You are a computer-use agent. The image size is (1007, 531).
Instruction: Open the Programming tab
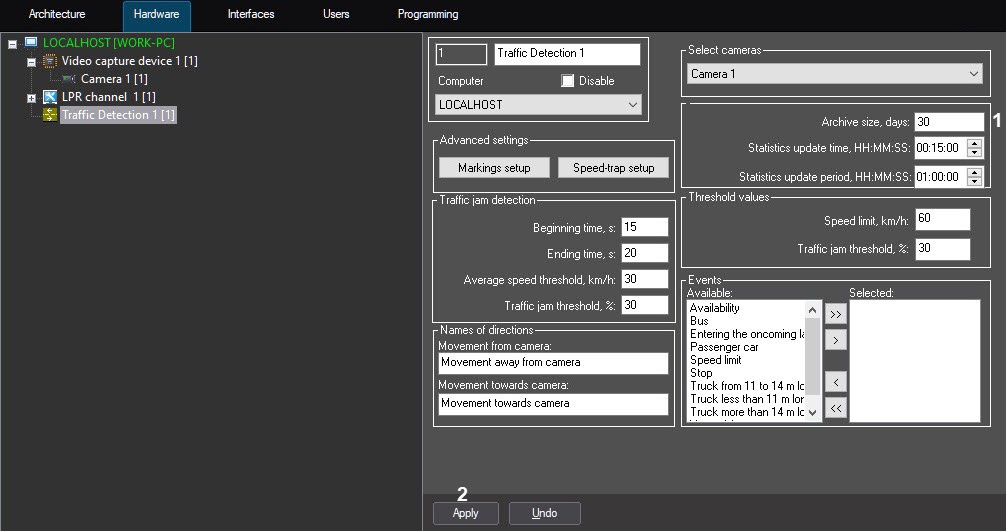pos(427,15)
